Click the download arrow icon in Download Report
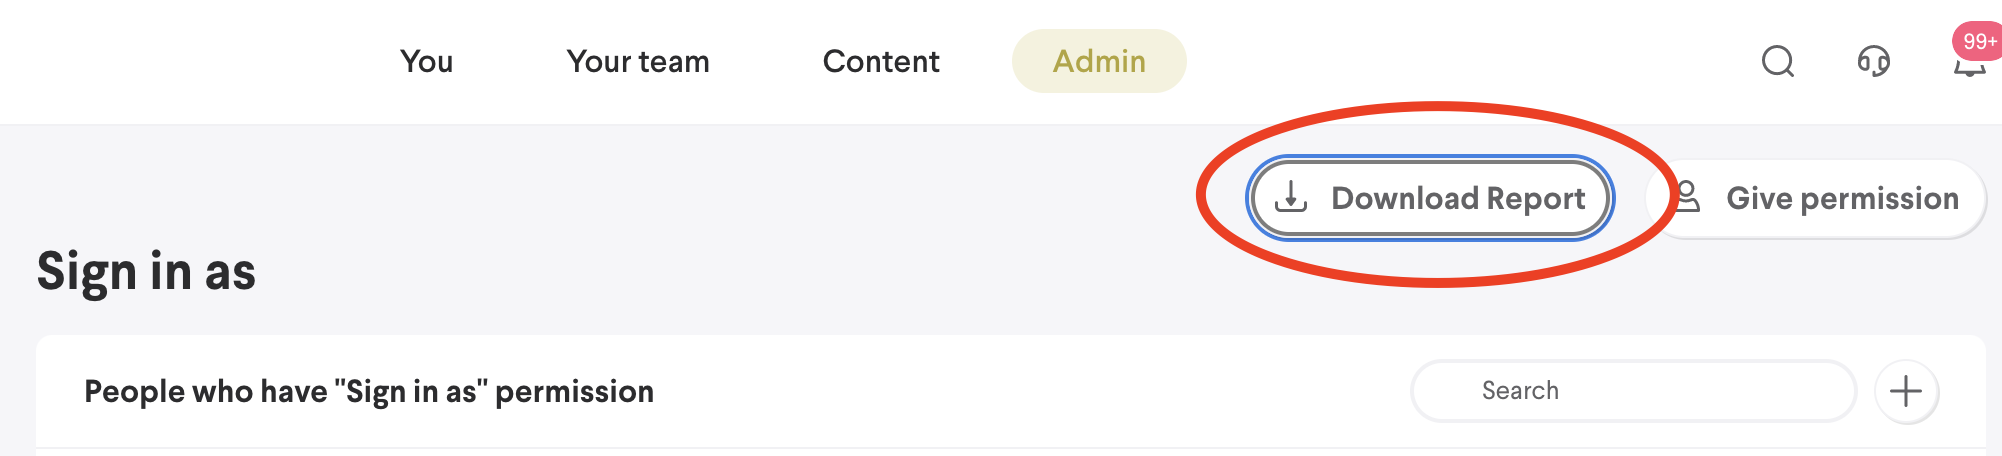 [1291, 197]
